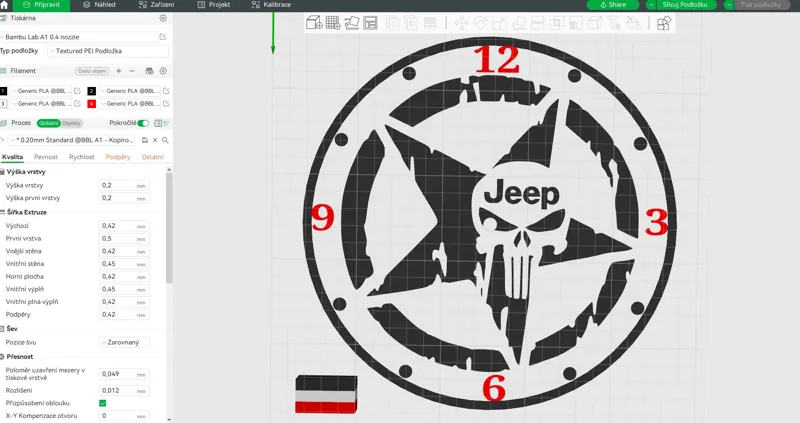Screen dimensions: 800x423
Task: Switch to the Zařízení device tab
Action: click(x=156, y=5)
